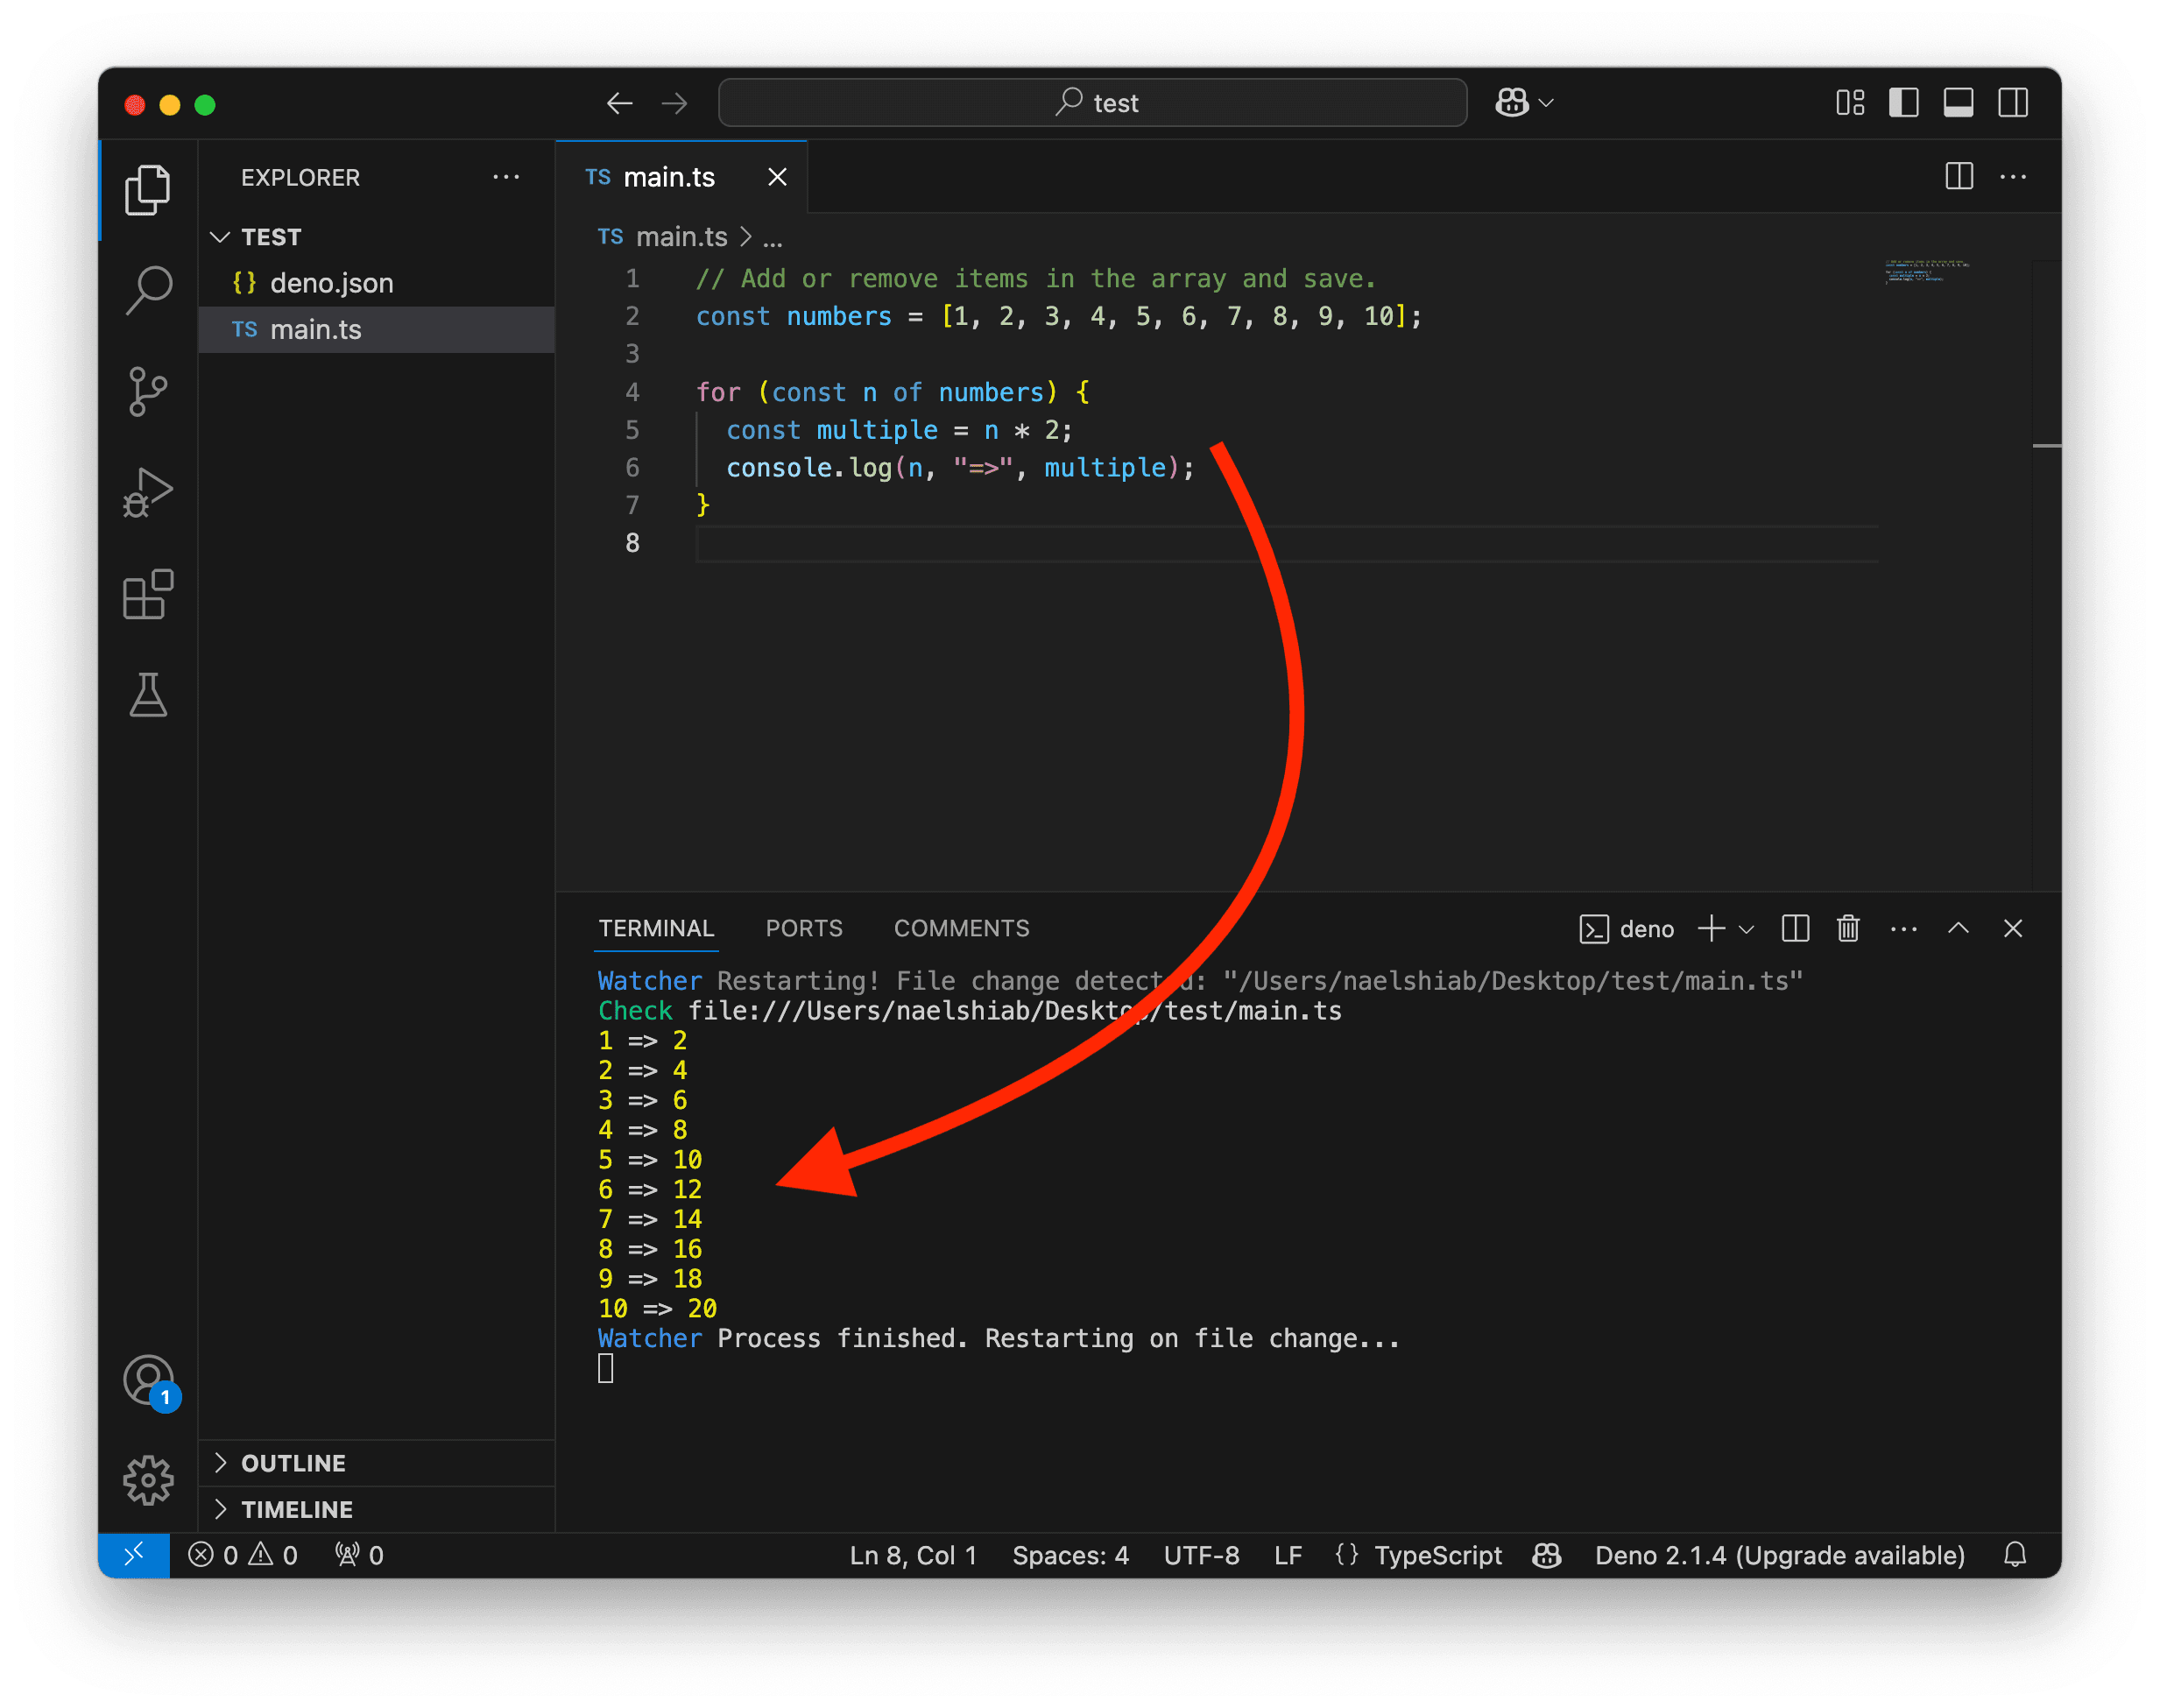
Task: Open the Manage gear icon
Action: (148, 1479)
